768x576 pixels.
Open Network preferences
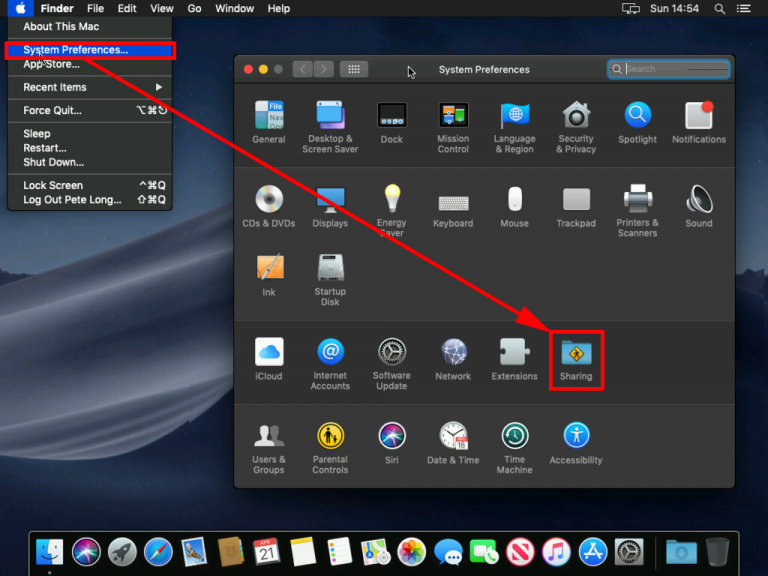click(453, 359)
